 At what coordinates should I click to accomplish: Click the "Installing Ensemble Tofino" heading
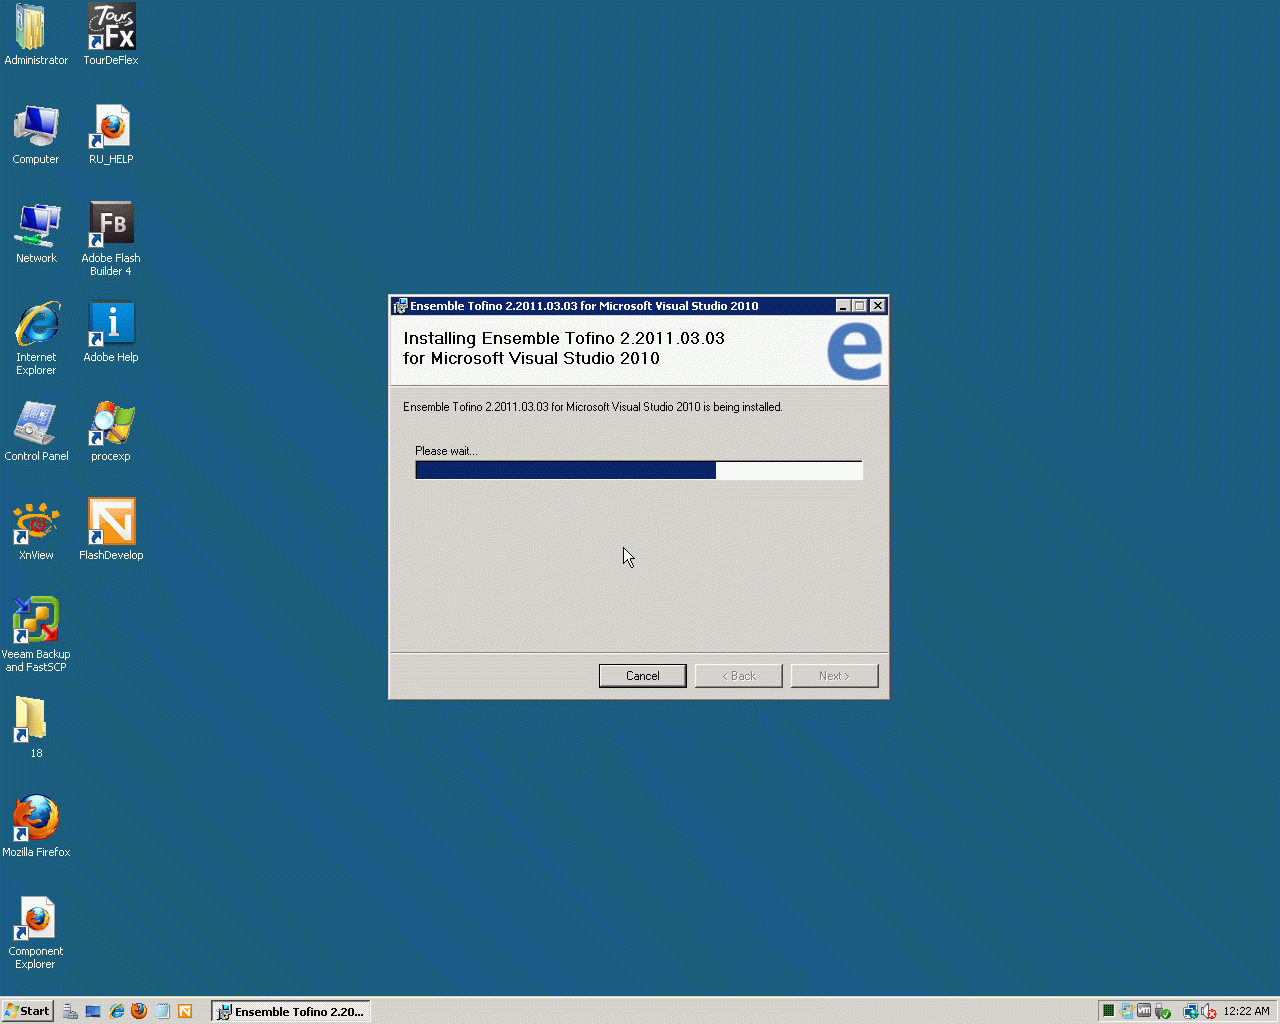[x=564, y=348]
